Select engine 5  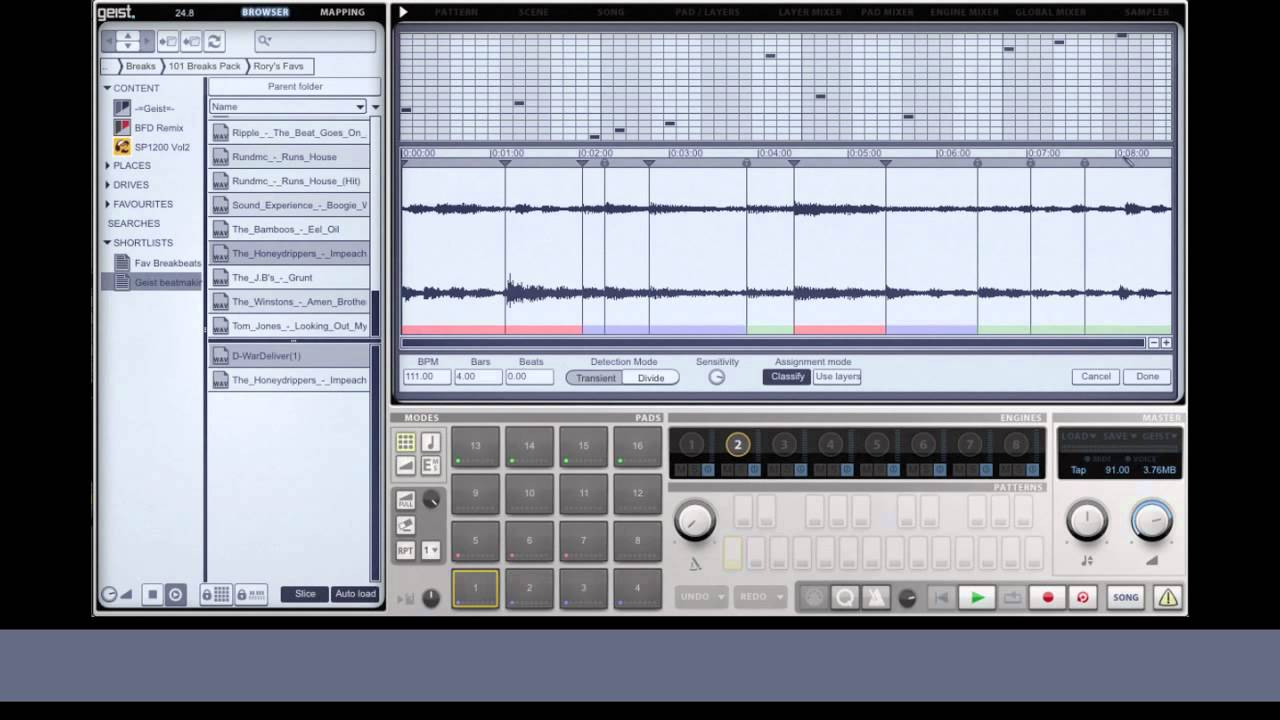click(877, 445)
